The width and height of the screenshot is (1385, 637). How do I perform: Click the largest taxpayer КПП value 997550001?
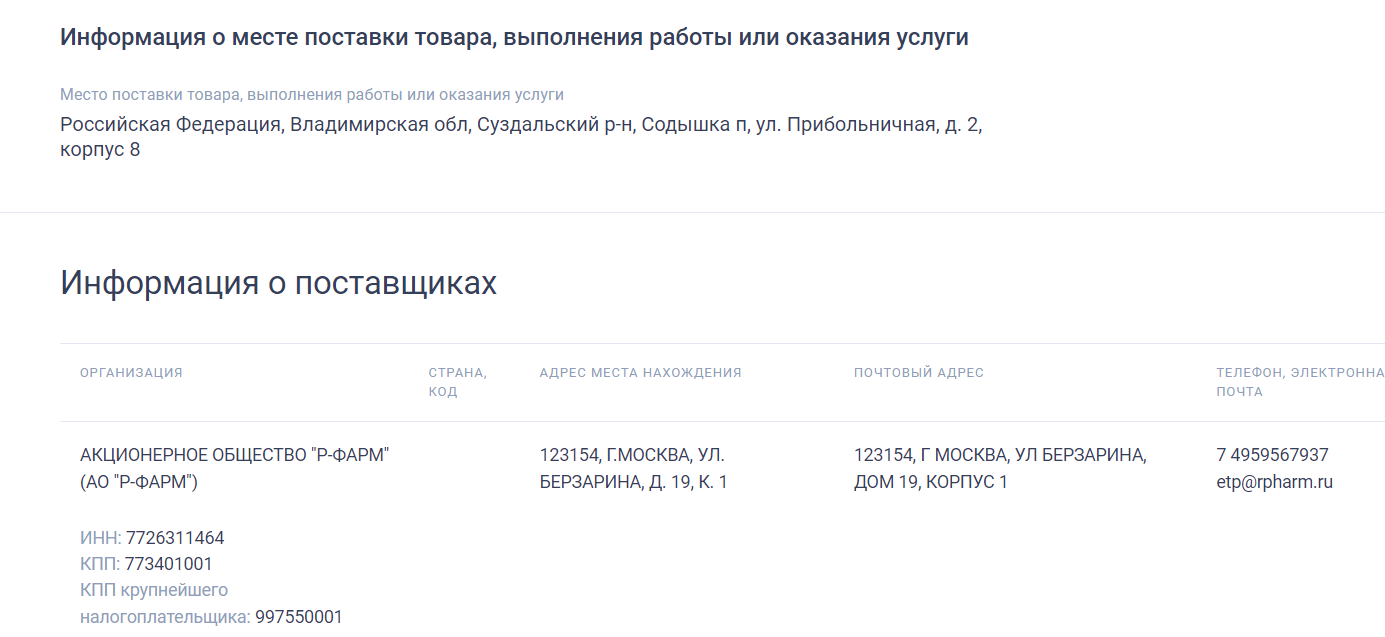pos(298,617)
